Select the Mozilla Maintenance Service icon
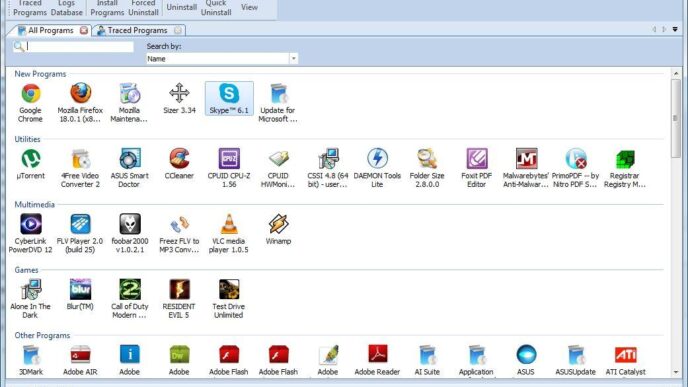The width and height of the screenshot is (688, 387). click(x=129, y=93)
